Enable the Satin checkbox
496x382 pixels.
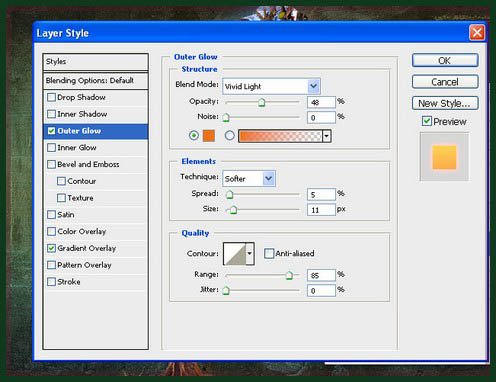coord(51,214)
